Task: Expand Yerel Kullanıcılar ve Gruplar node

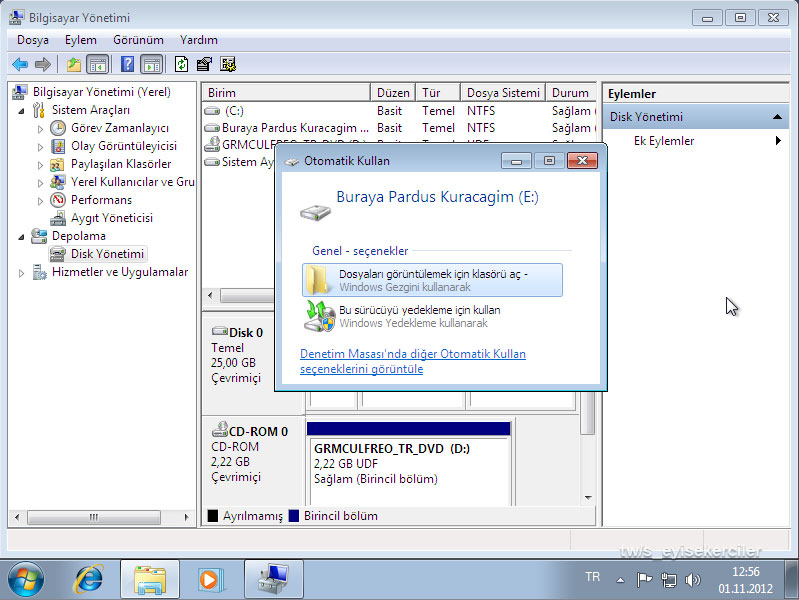Action: (x=40, y=183)
